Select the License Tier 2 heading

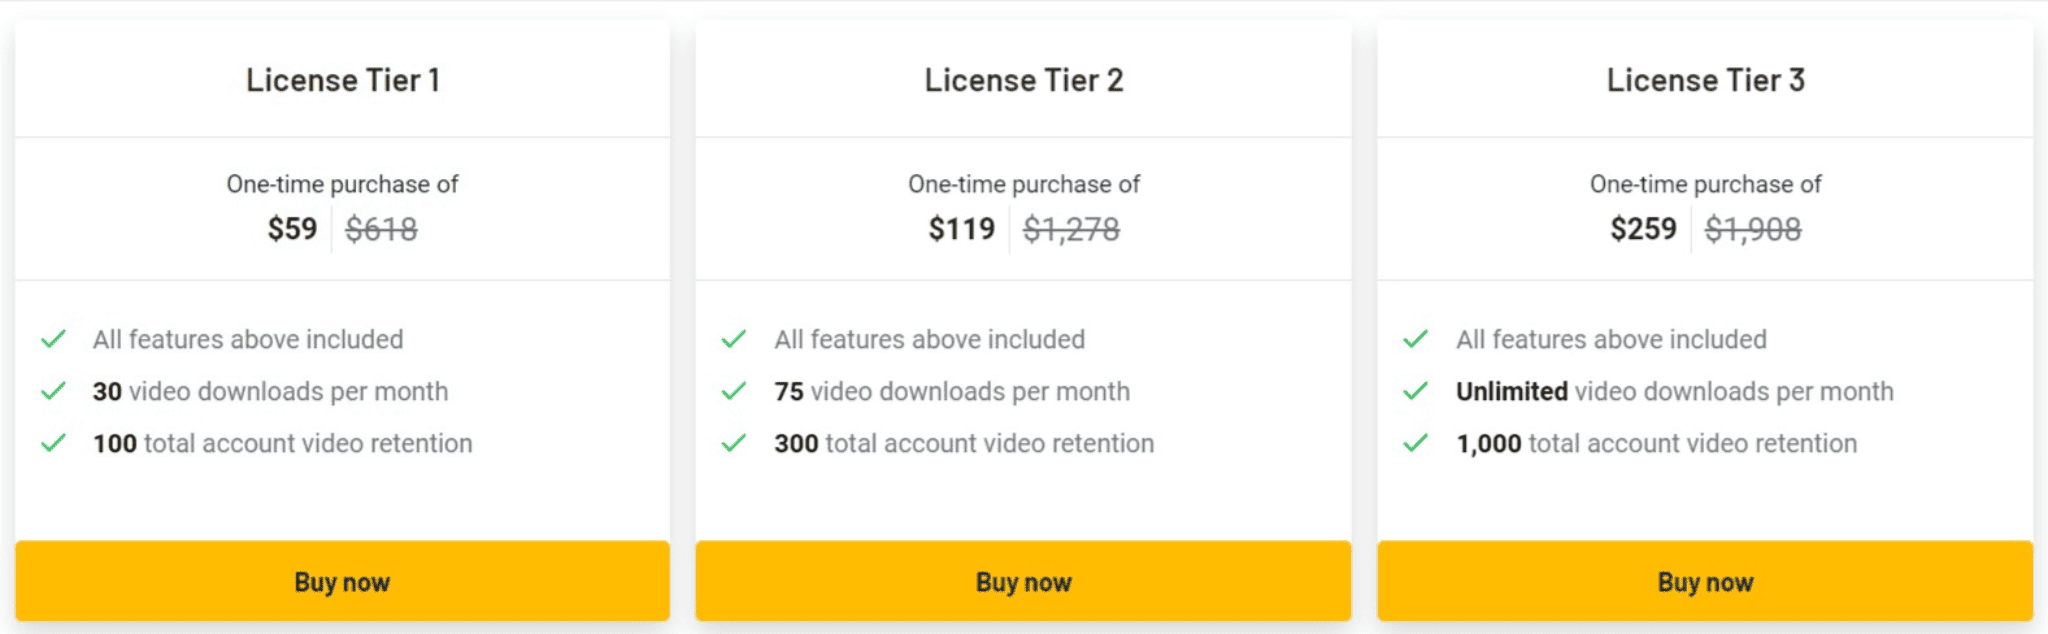1024,80
